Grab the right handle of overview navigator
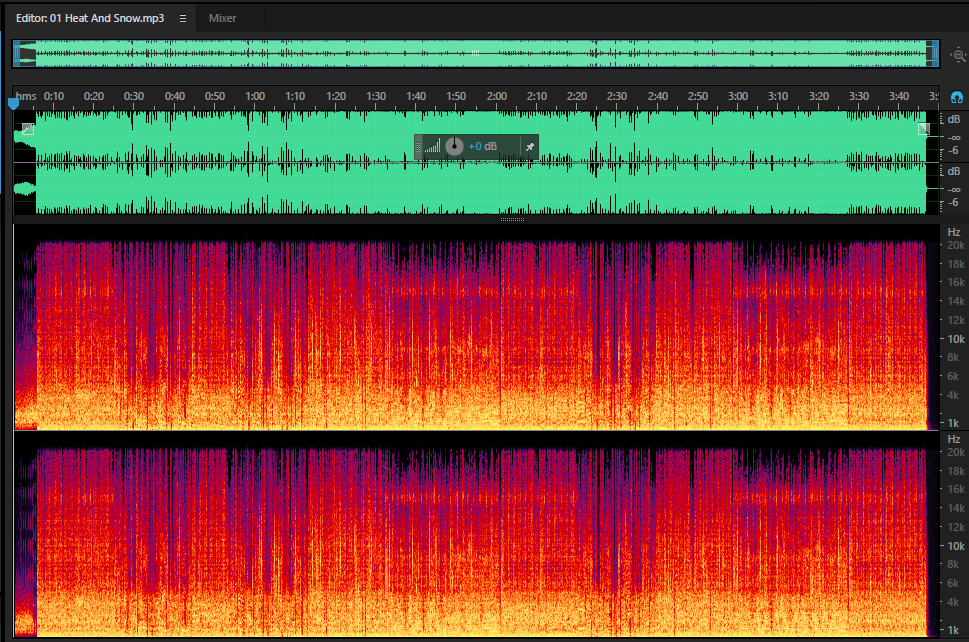Image resolution: width=969 pixels, height=642 pixels. pyautogui.click(x=936, y=54)
